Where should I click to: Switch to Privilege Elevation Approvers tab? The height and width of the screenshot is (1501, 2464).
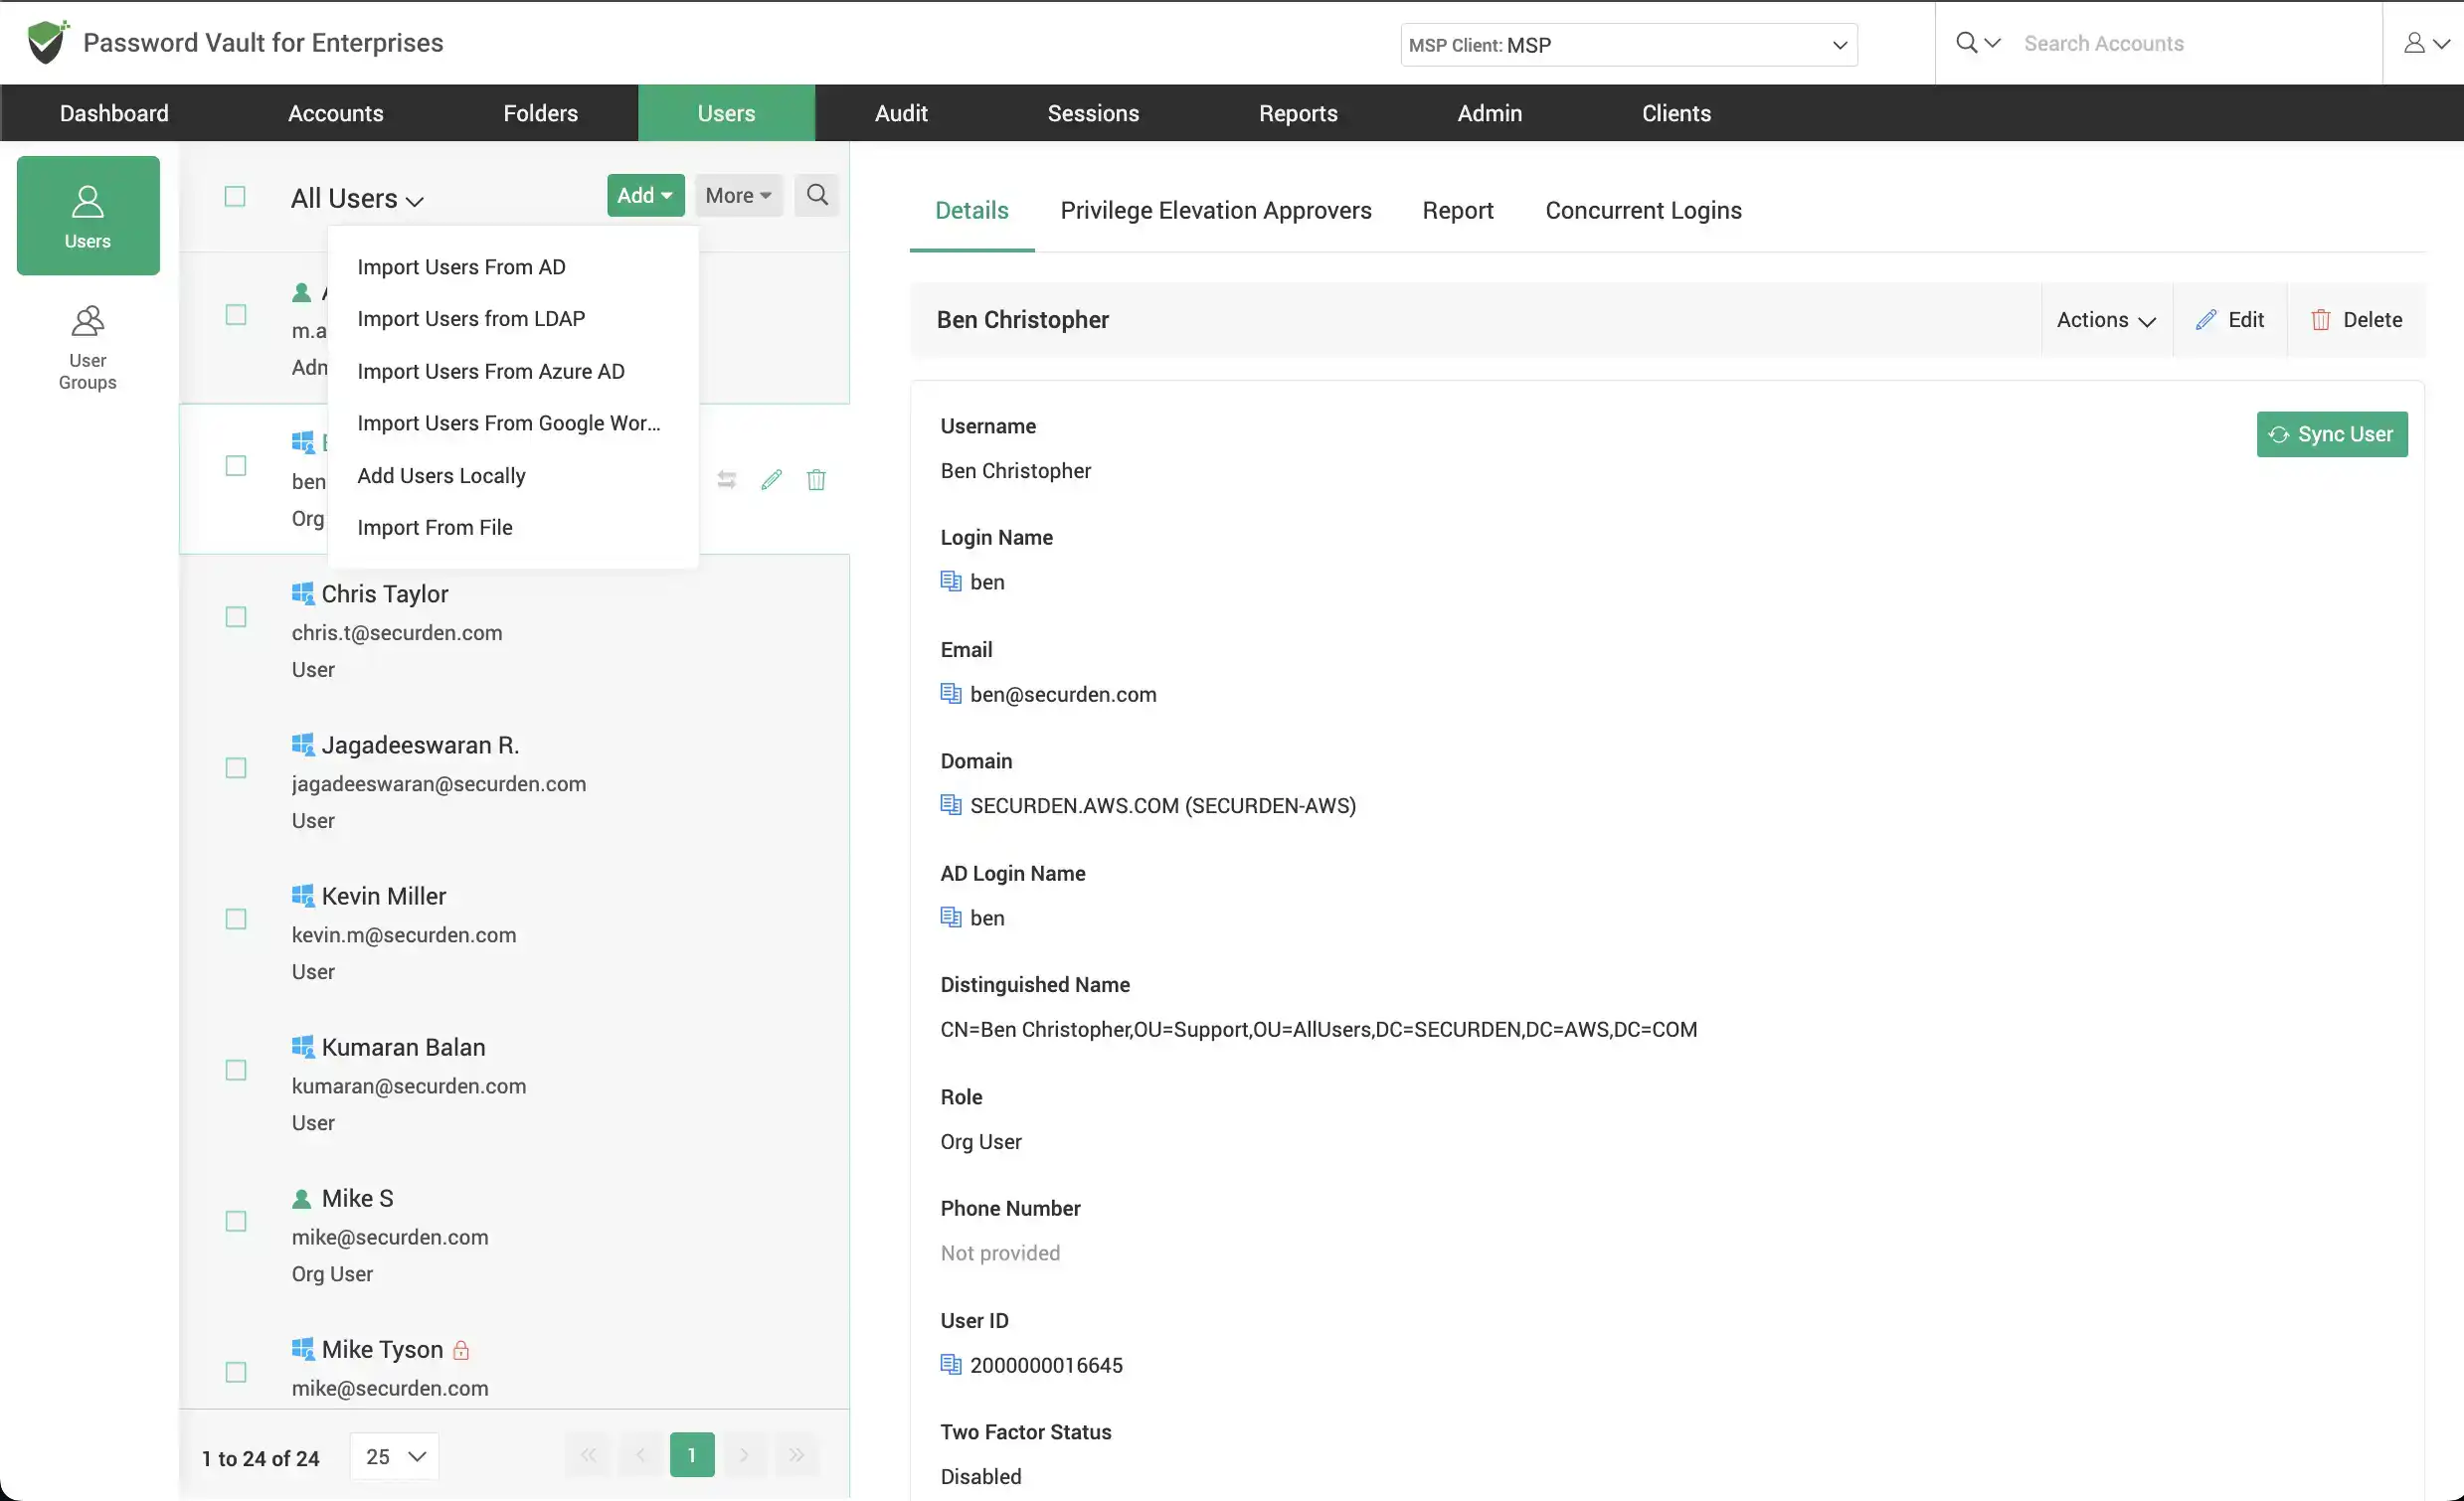[x=1215, y=210]
